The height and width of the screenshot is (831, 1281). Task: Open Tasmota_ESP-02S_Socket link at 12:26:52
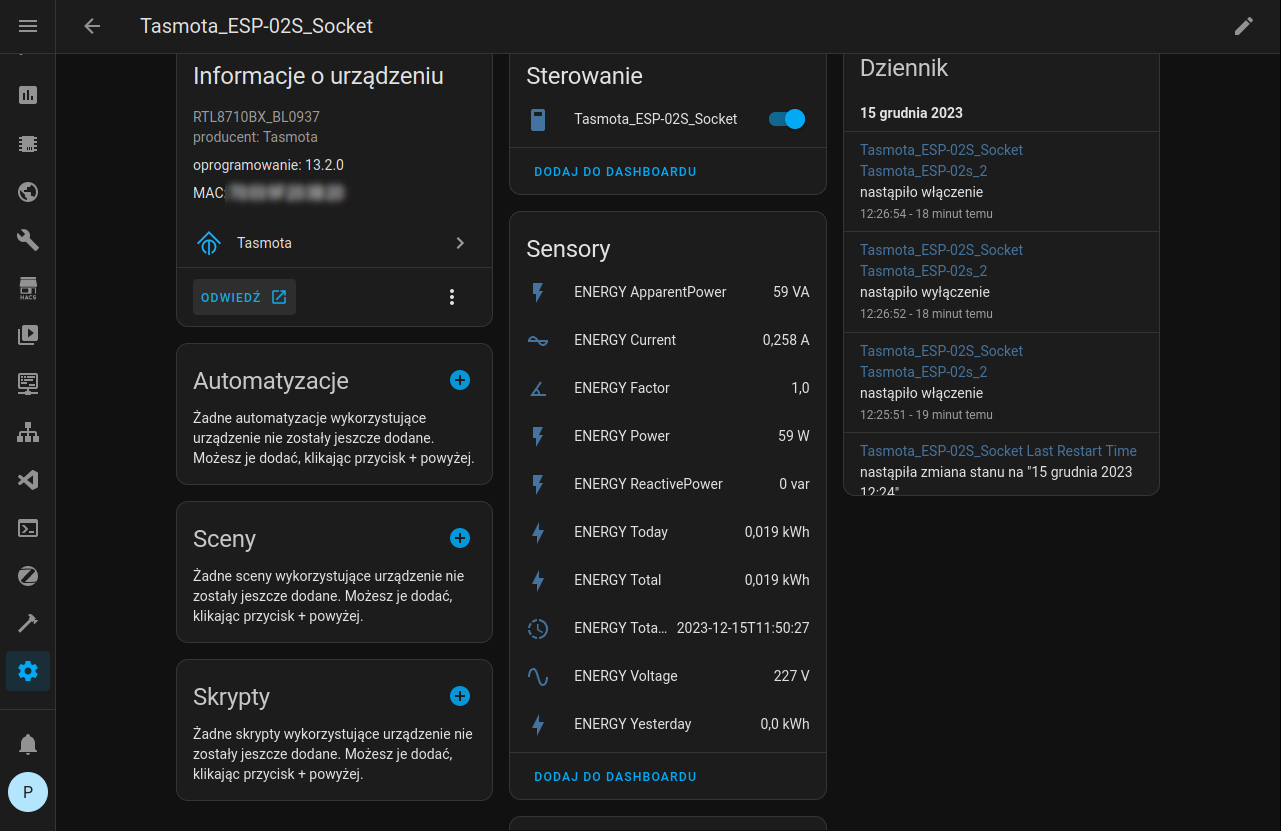click(941, 250)
